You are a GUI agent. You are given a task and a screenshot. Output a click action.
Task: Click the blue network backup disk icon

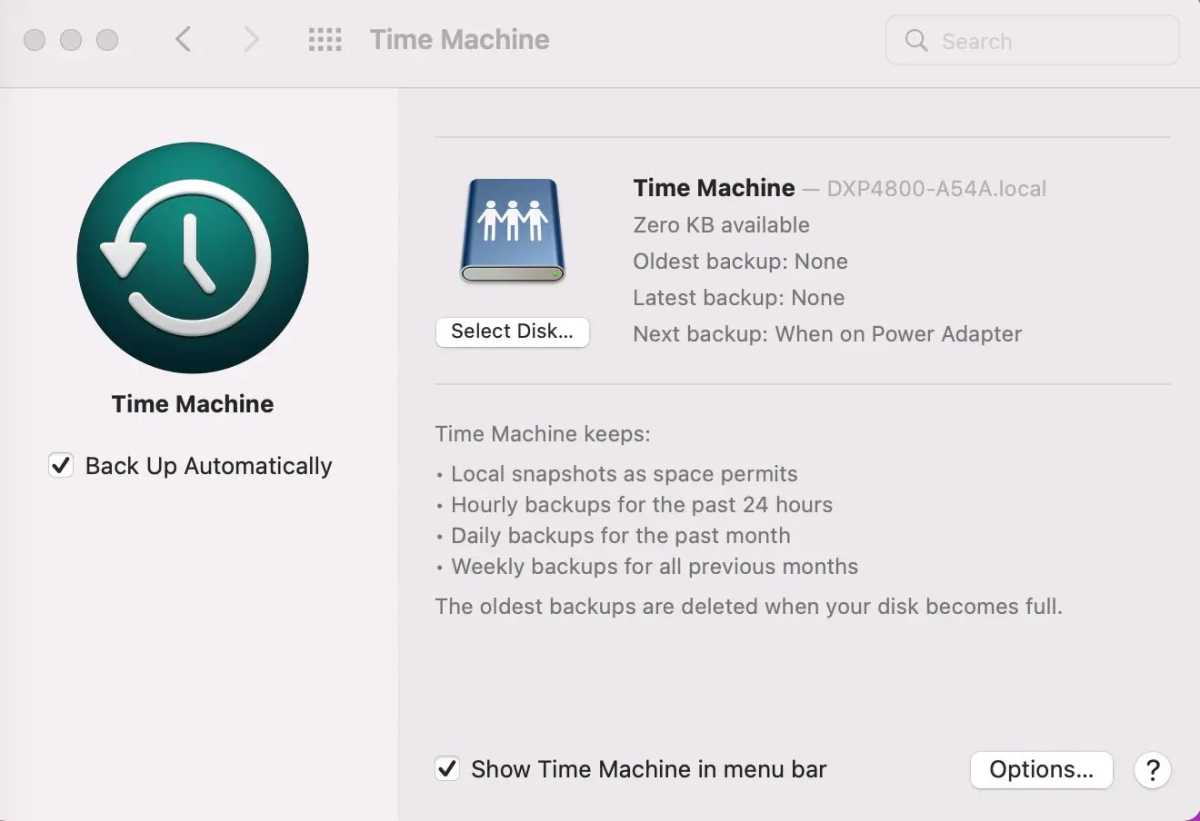[512, 228]
